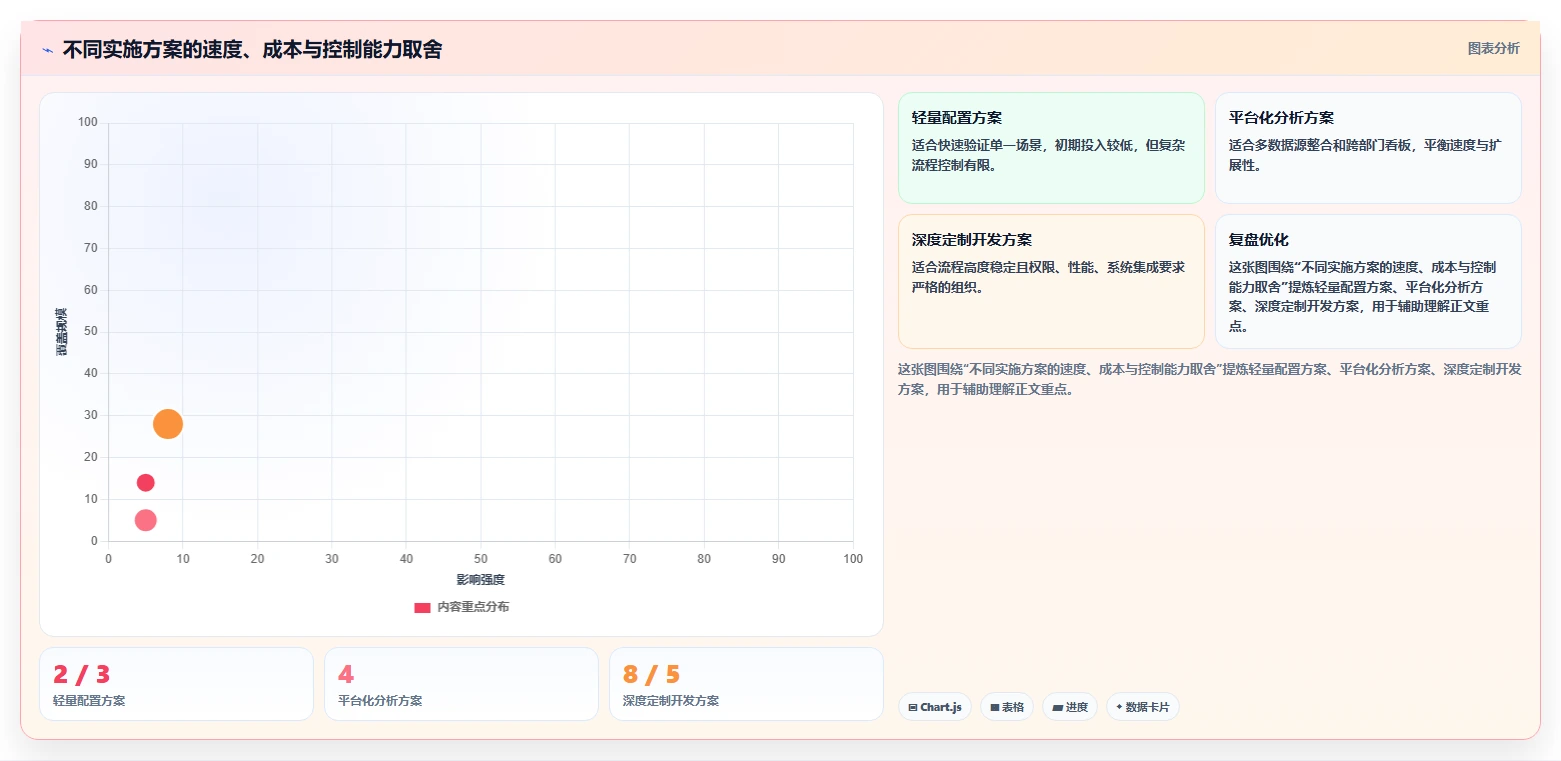Click the summary paragraph below the cards
Screen dimensions: 1561x761
1210,379
